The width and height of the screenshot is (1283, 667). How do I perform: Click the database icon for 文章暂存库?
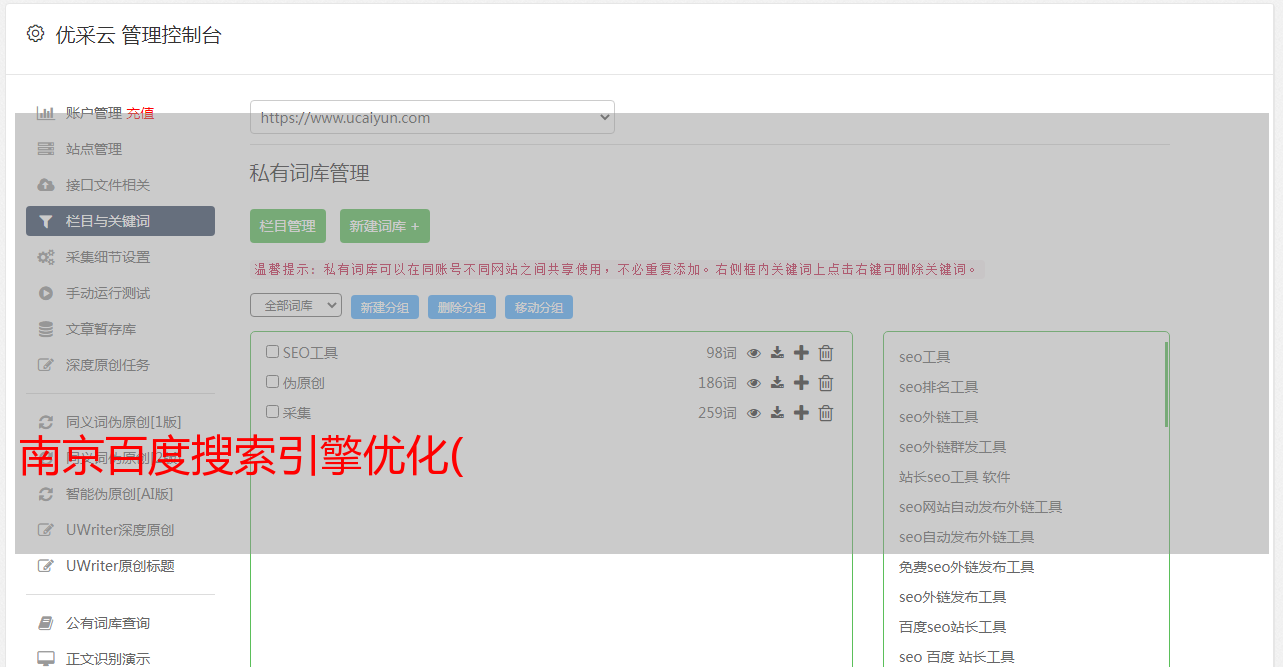click(46, 329)
